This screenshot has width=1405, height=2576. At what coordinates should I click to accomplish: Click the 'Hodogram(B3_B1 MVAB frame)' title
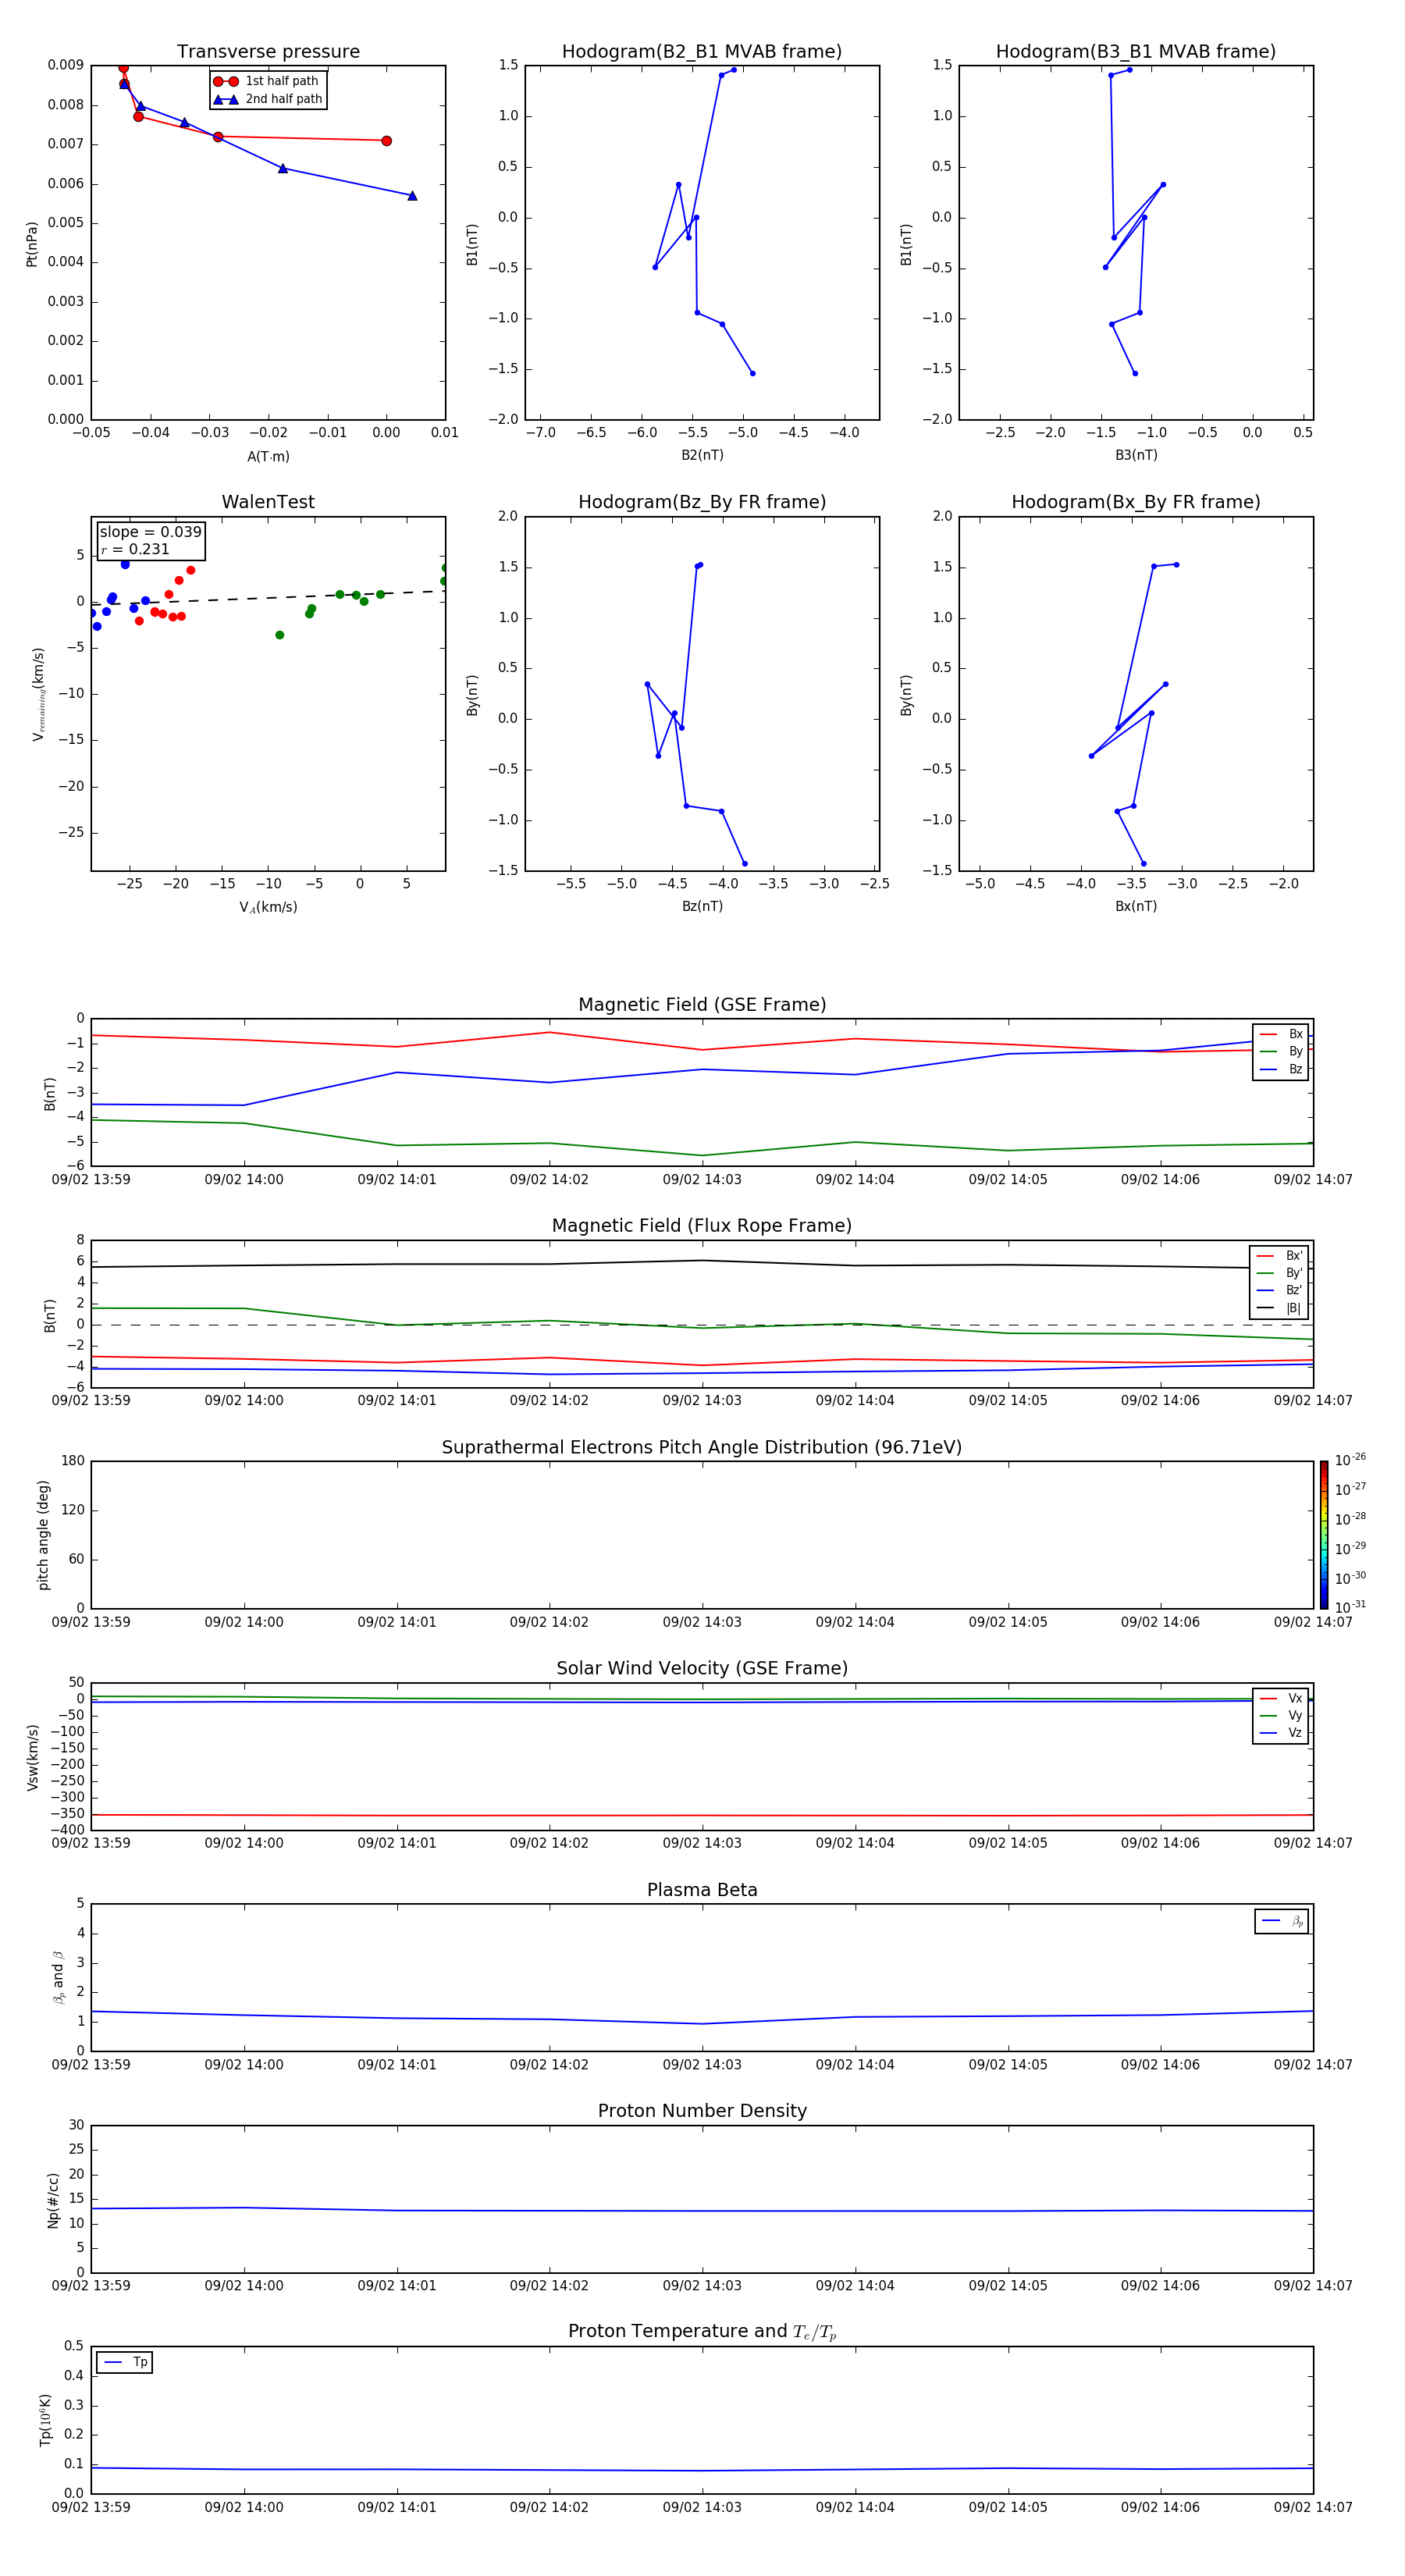(x=1136, y=51)
